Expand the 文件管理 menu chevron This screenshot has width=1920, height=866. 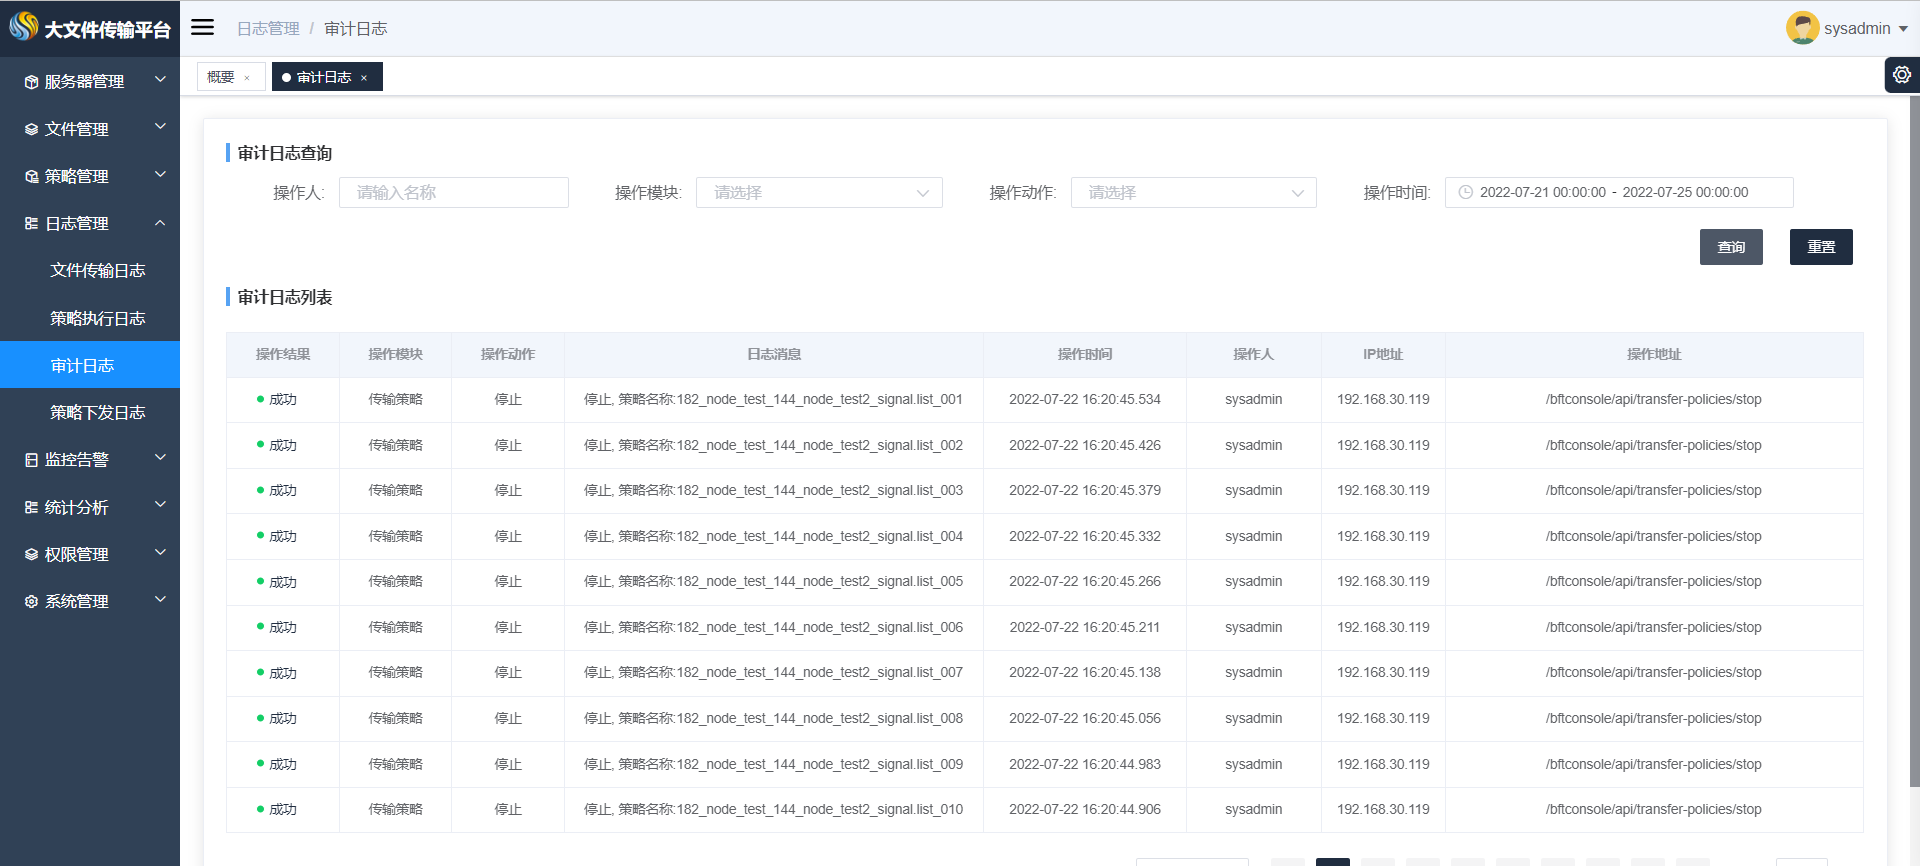160,127
